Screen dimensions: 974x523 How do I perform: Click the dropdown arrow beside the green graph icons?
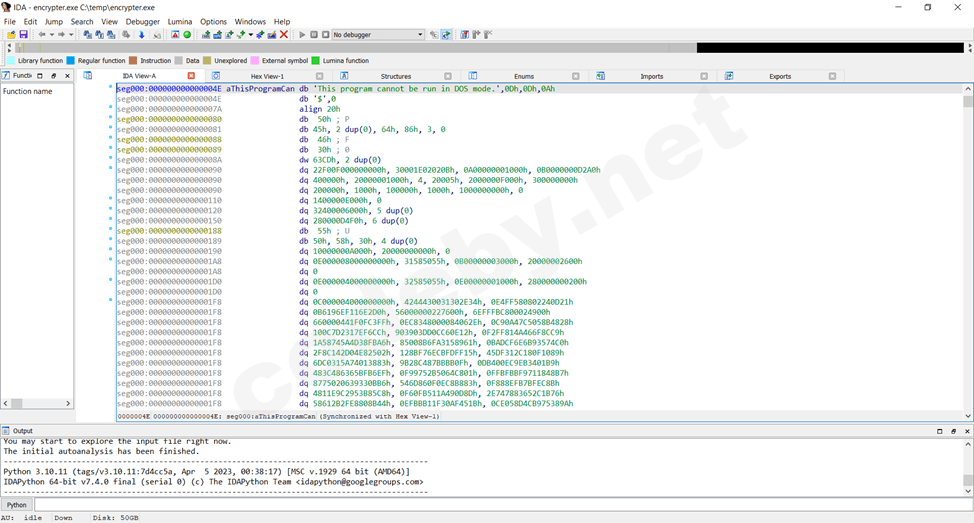point(251,35)
